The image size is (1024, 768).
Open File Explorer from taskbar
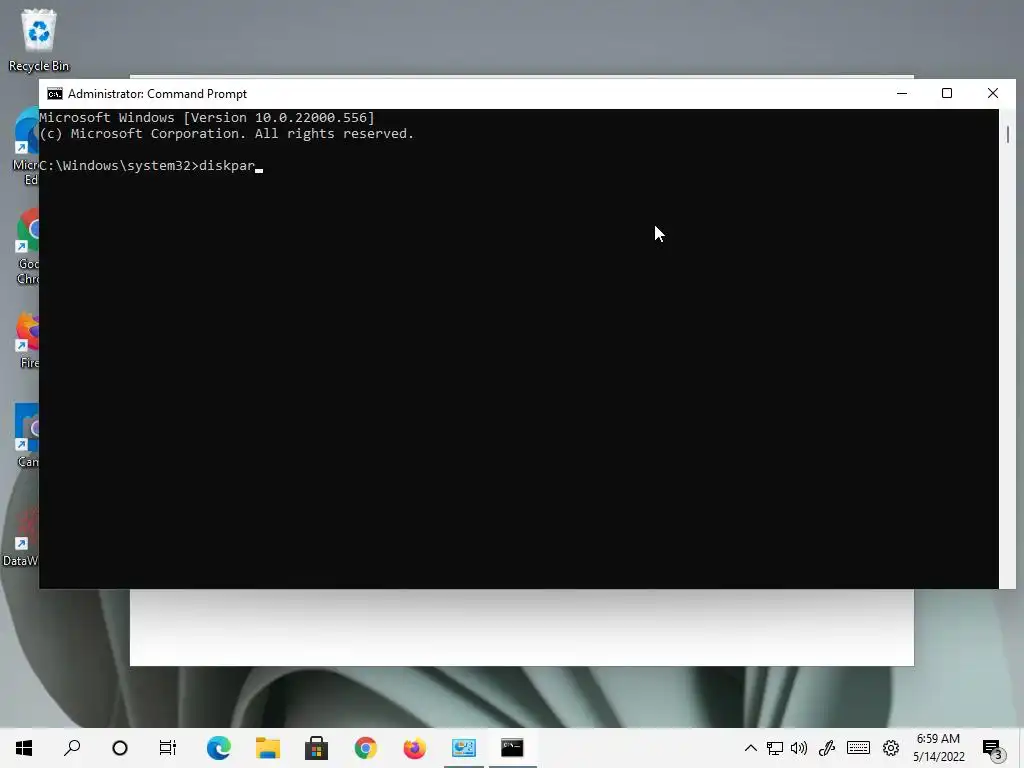[268, 748]
